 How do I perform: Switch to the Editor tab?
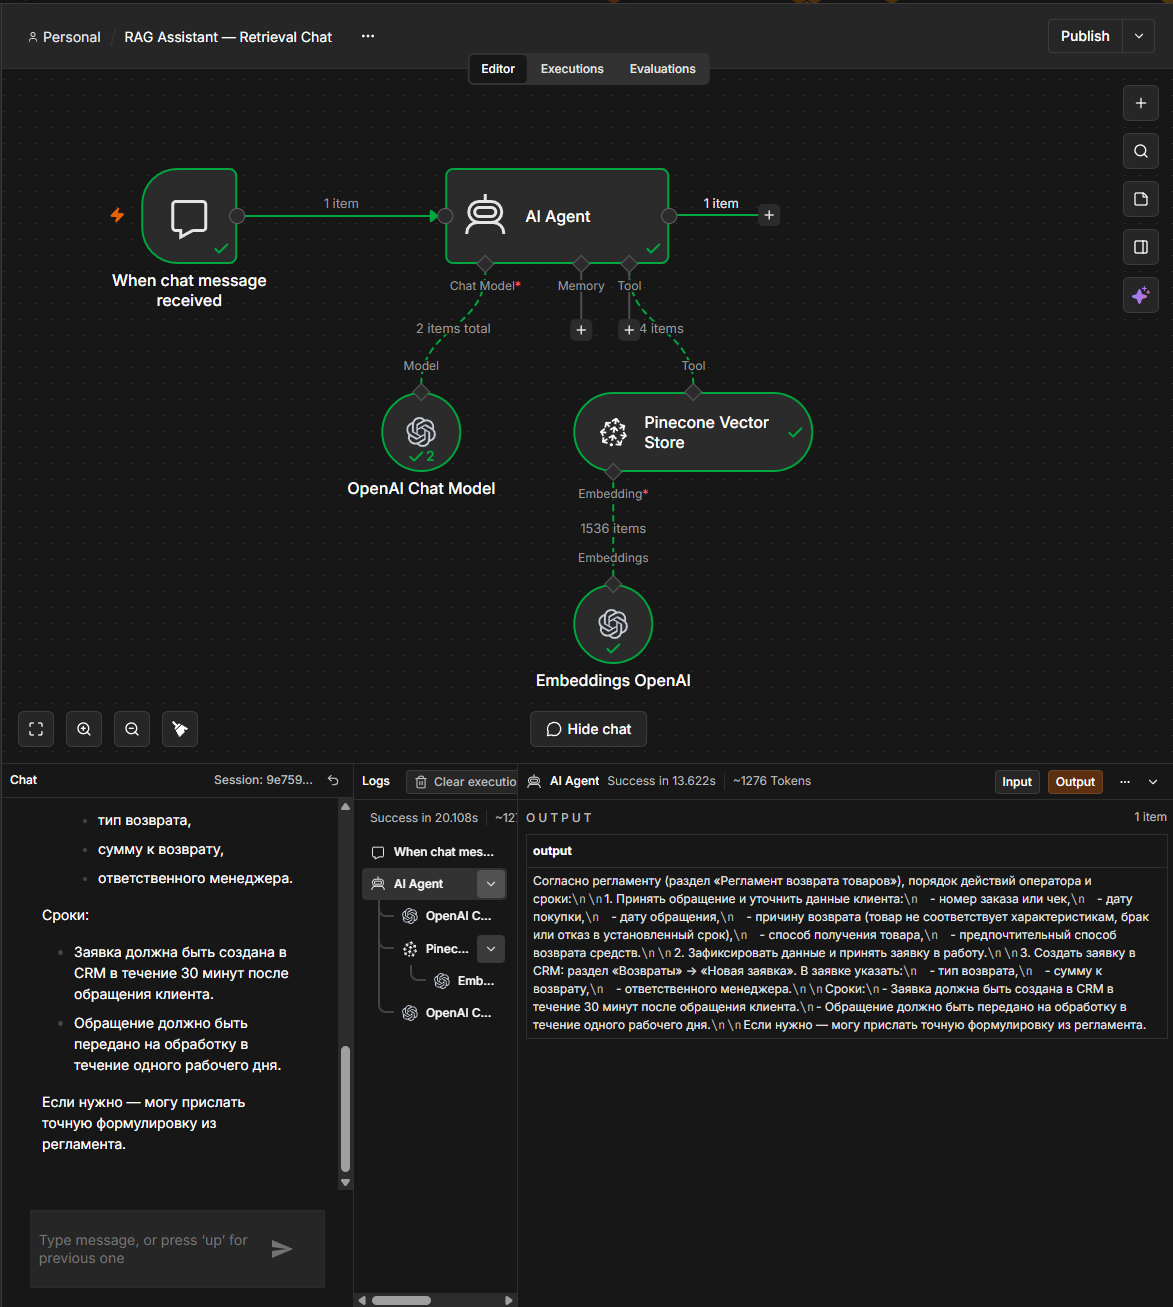(x=498, y=69)
